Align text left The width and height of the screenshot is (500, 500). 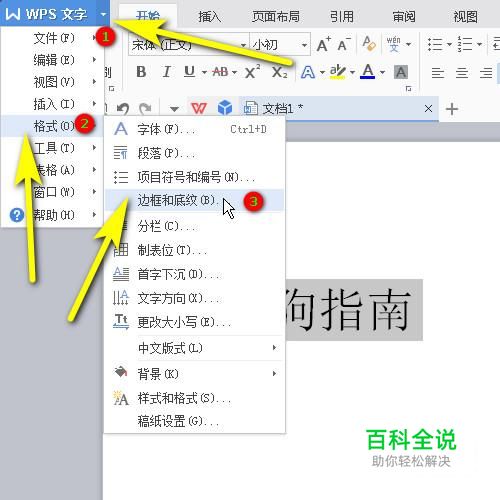pos(438,72)
